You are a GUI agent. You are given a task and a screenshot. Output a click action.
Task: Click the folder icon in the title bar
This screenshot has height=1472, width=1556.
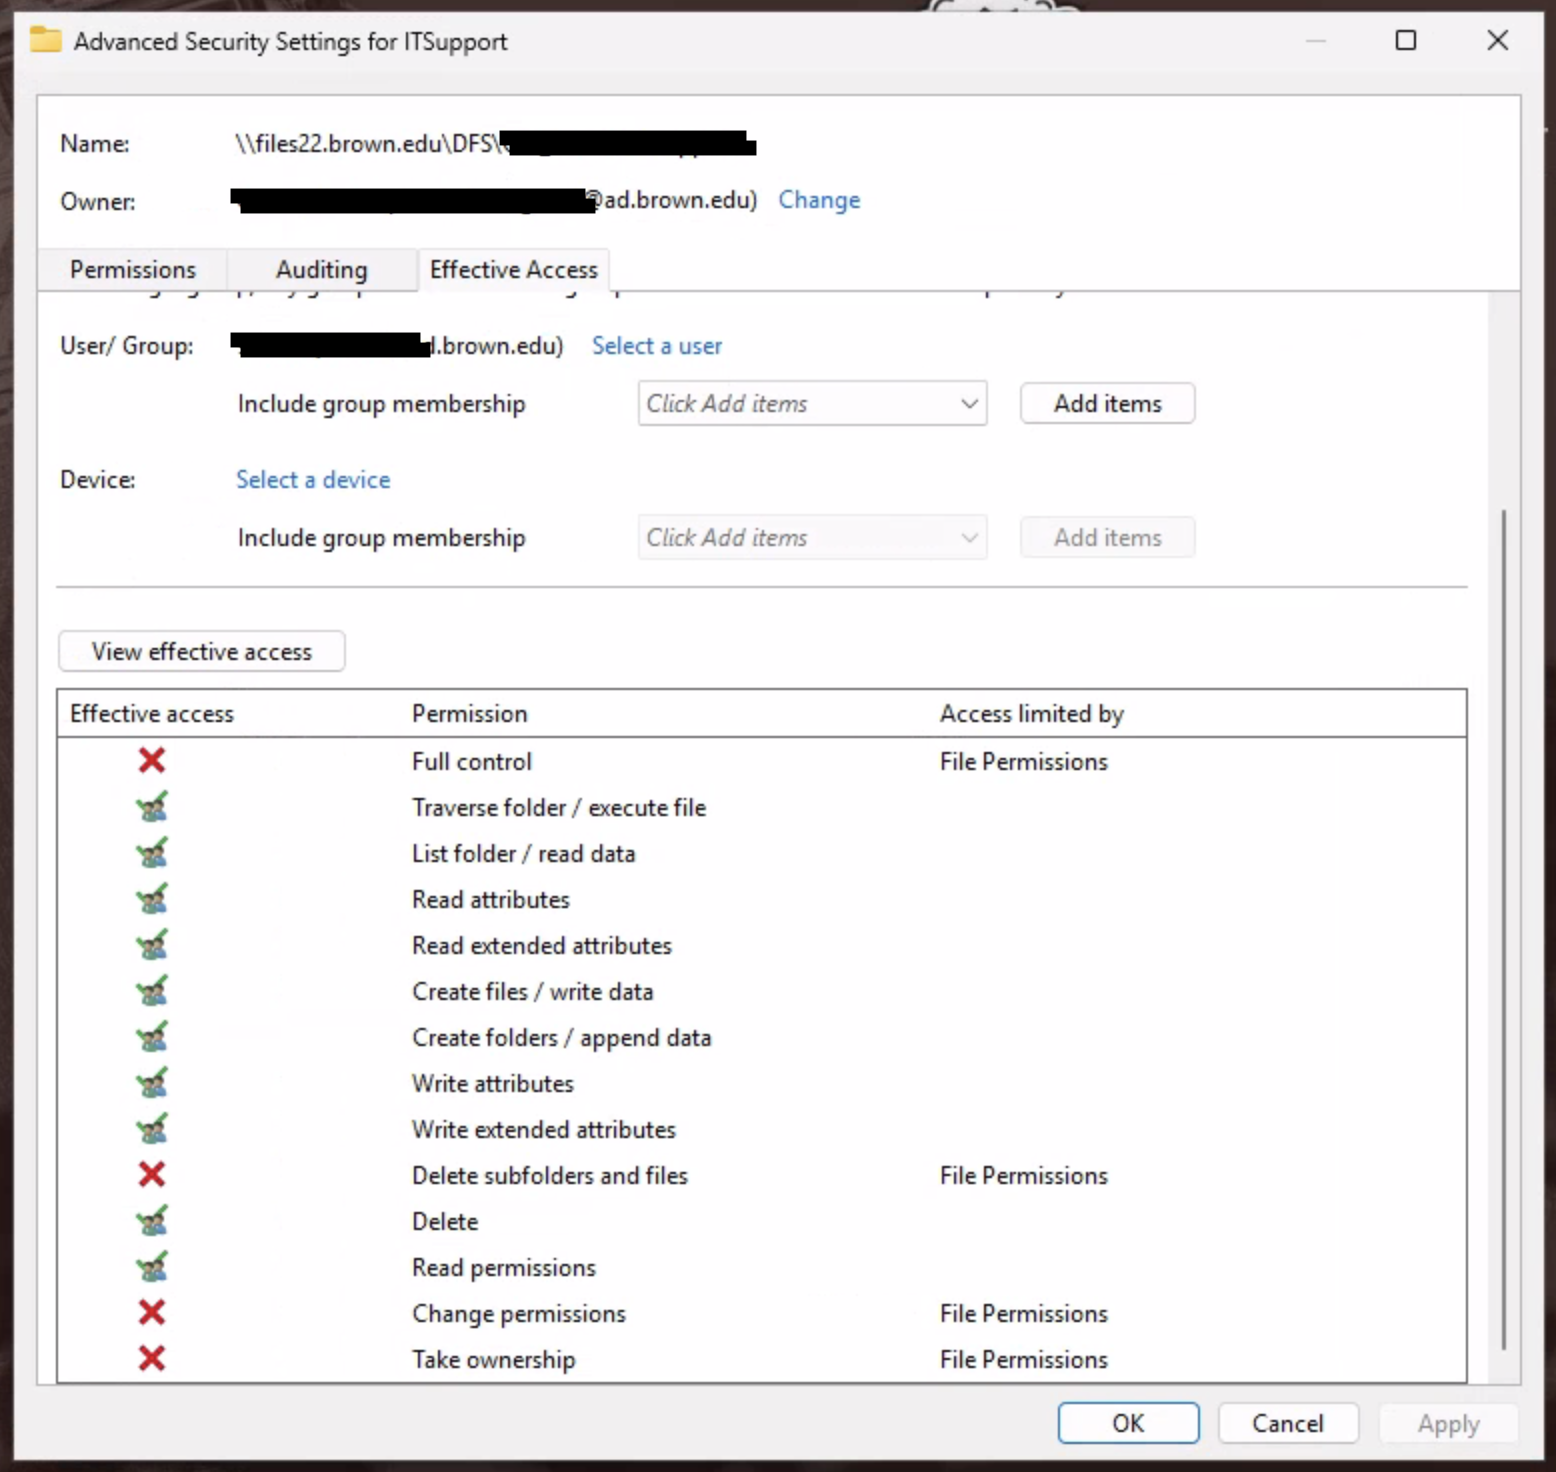(46, 41)
